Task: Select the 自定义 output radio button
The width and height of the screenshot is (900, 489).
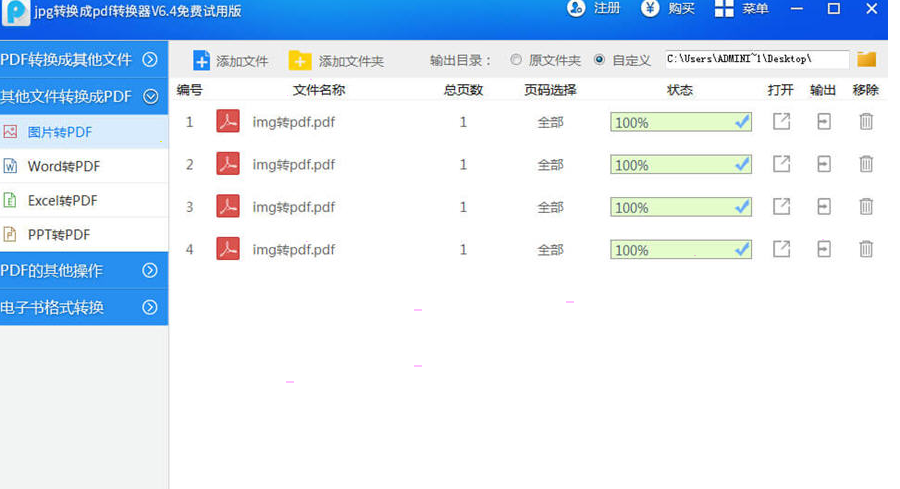Action: 599,59
